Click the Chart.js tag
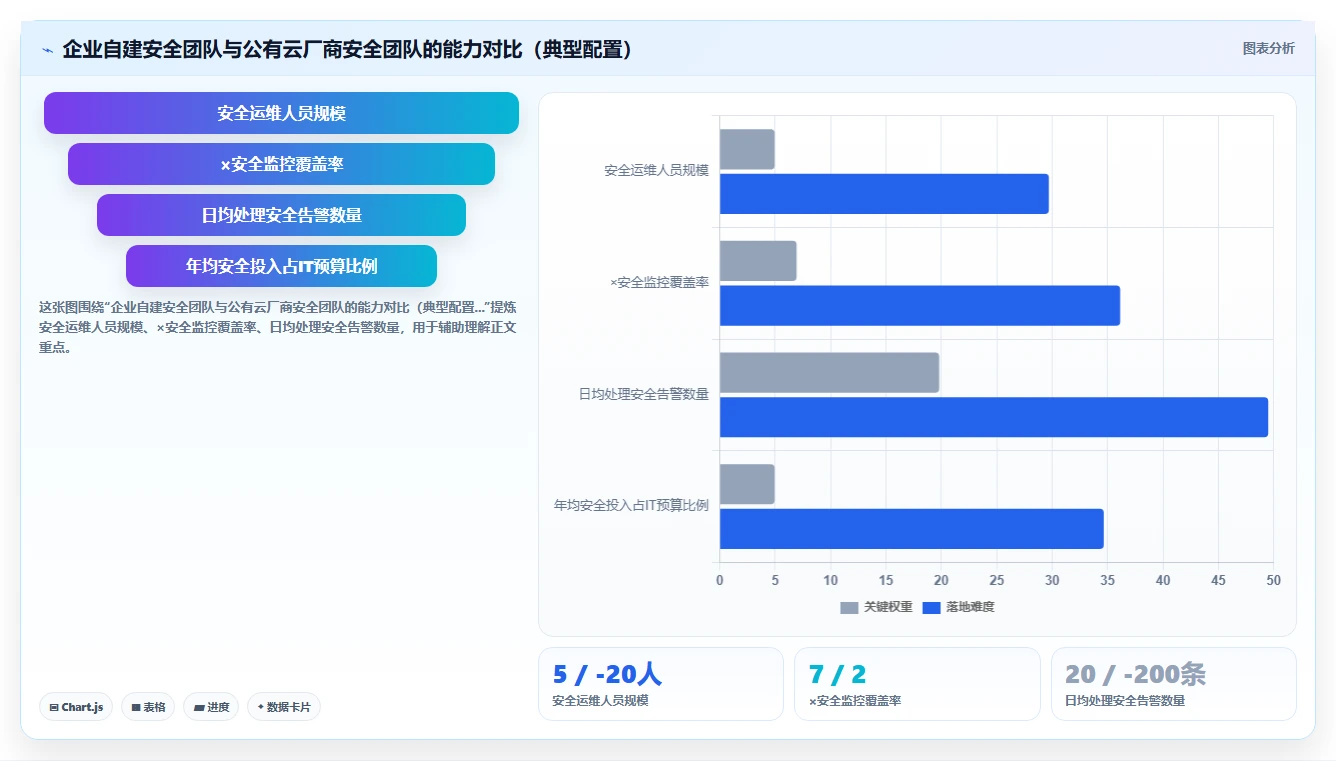 (77, 707)
